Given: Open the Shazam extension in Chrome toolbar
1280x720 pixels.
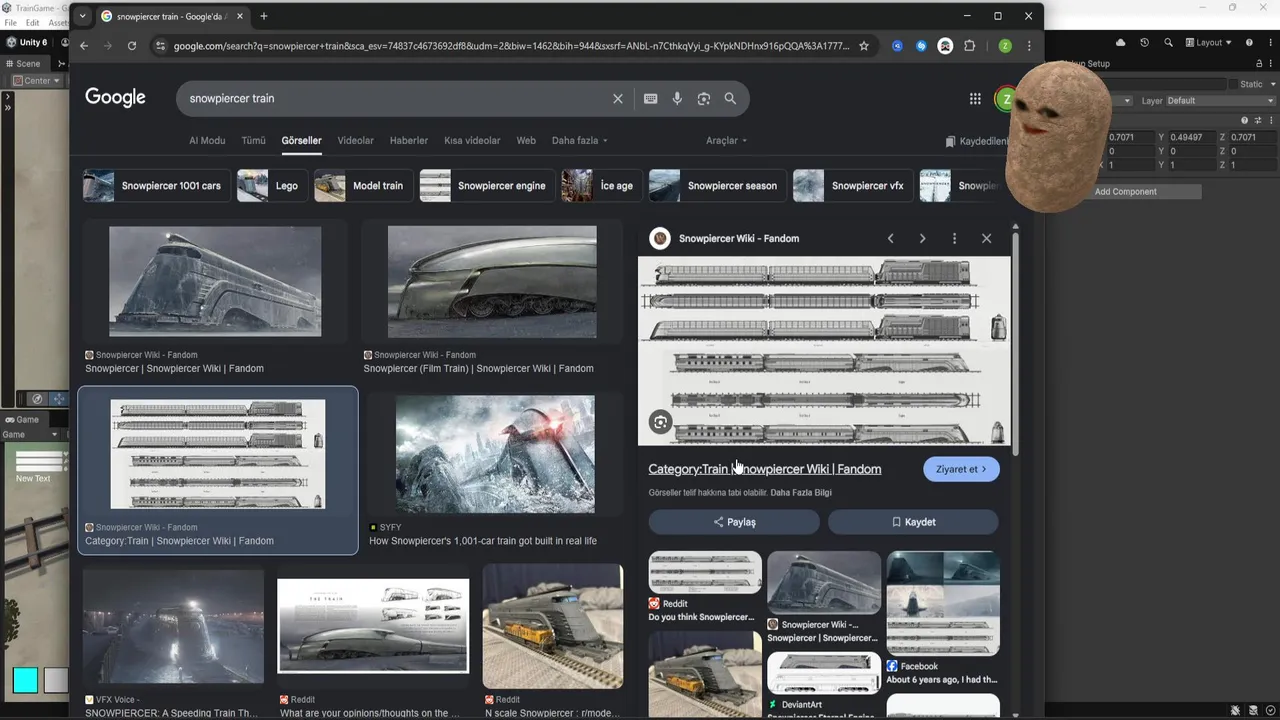Looking at the screenshot, I should [921, 46].
